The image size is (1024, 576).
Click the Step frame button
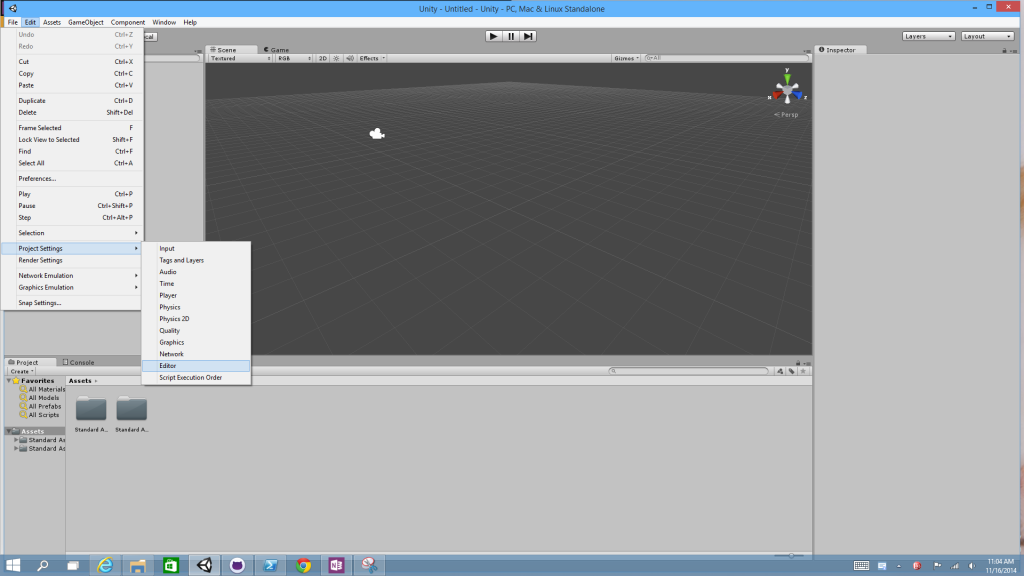point(528,37)
